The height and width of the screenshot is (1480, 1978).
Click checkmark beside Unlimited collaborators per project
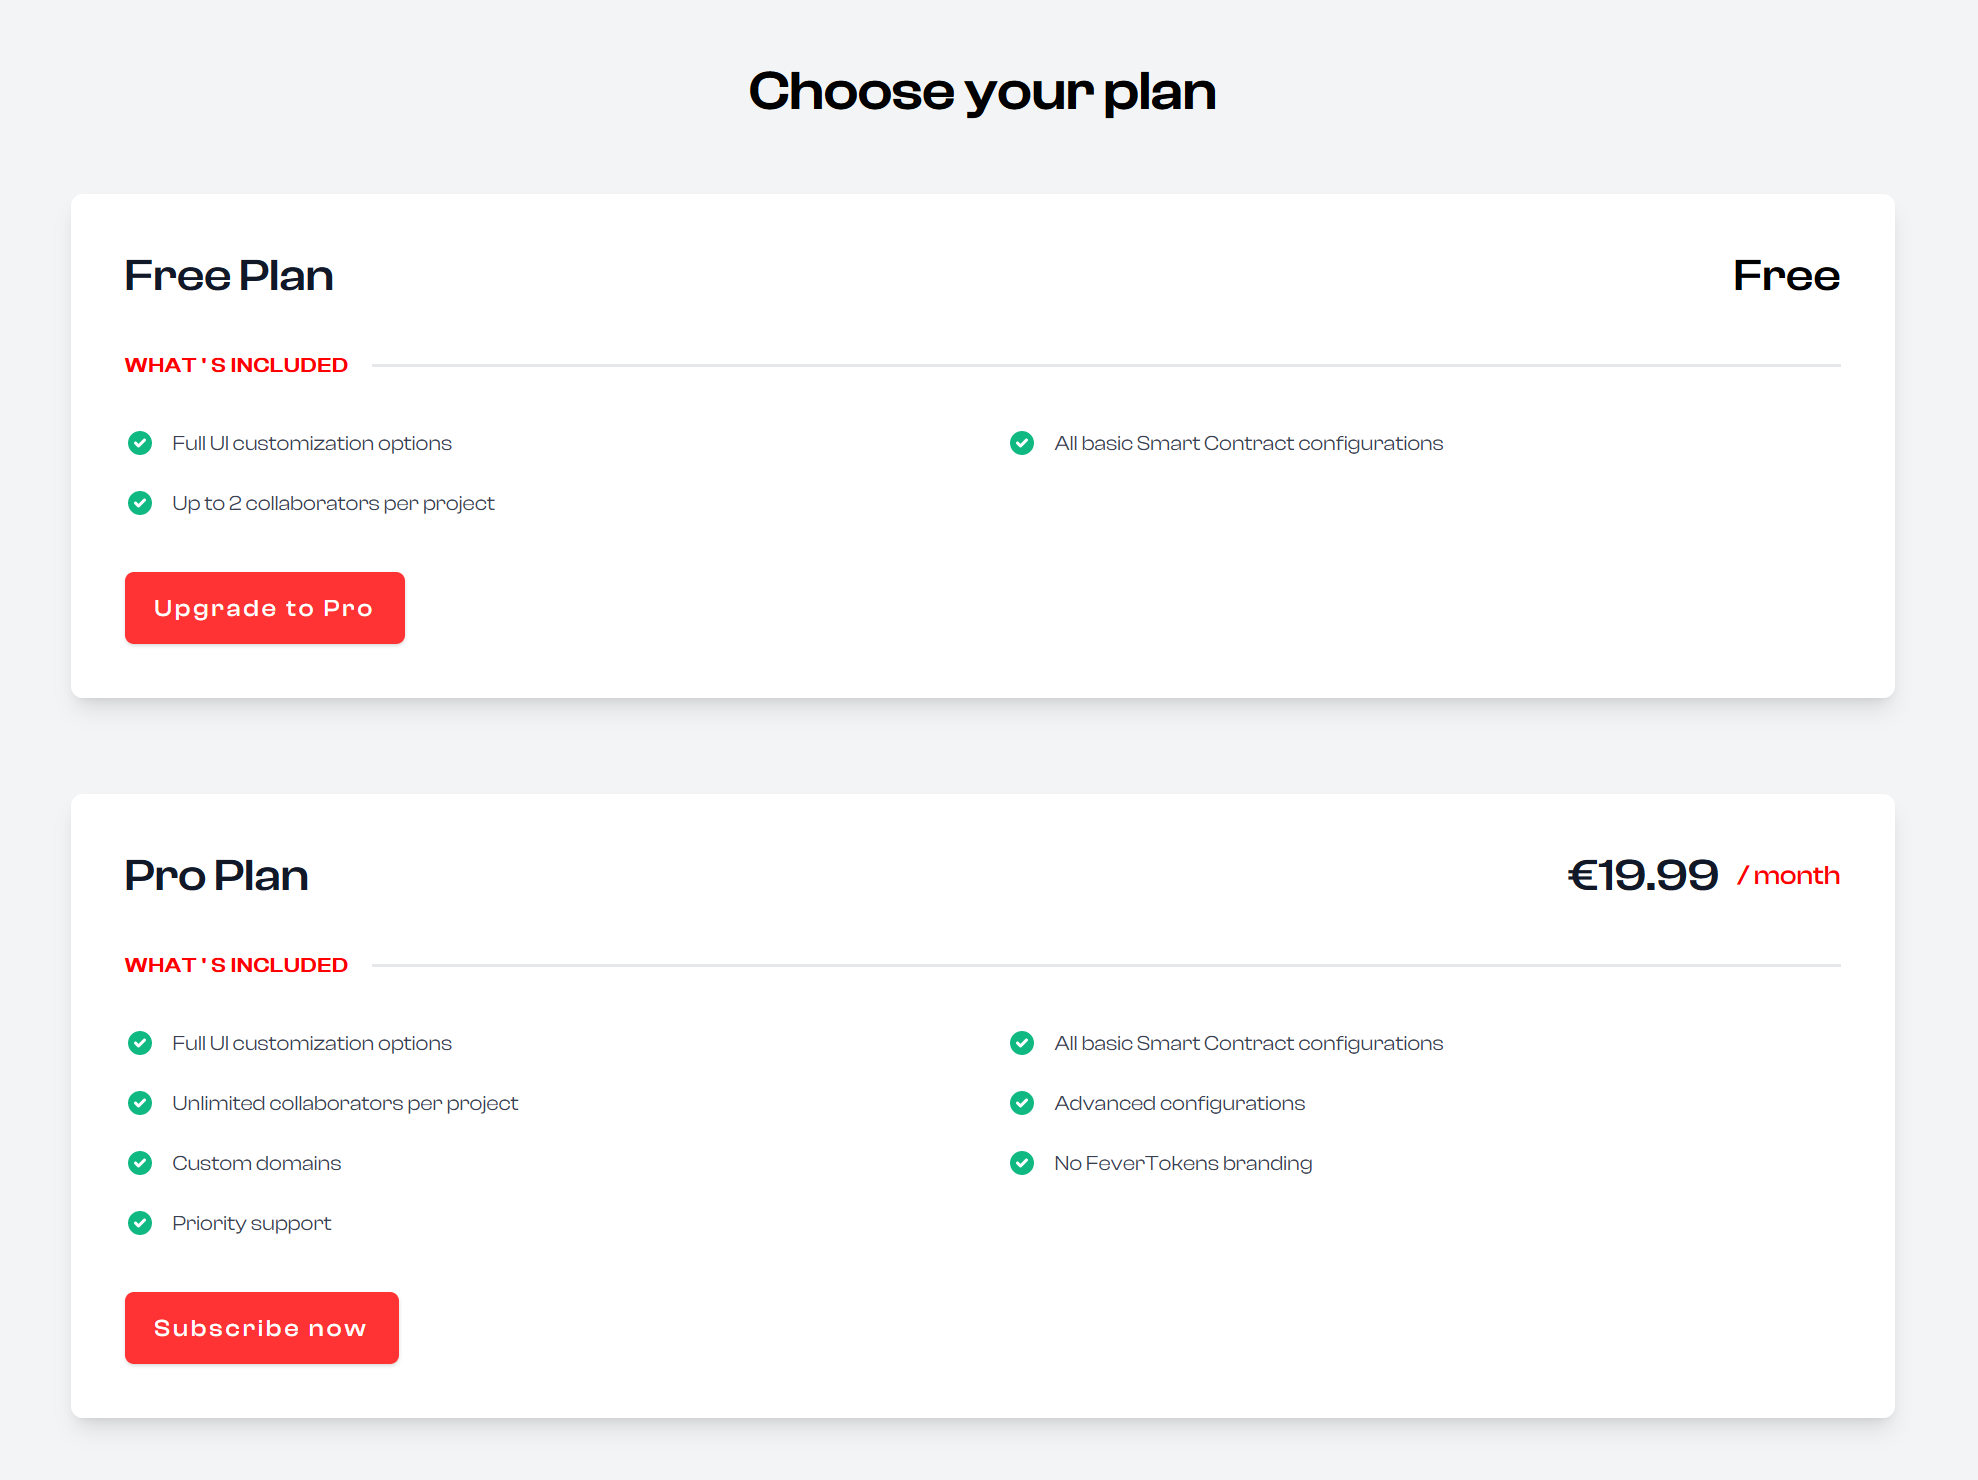coord(140,1103)
